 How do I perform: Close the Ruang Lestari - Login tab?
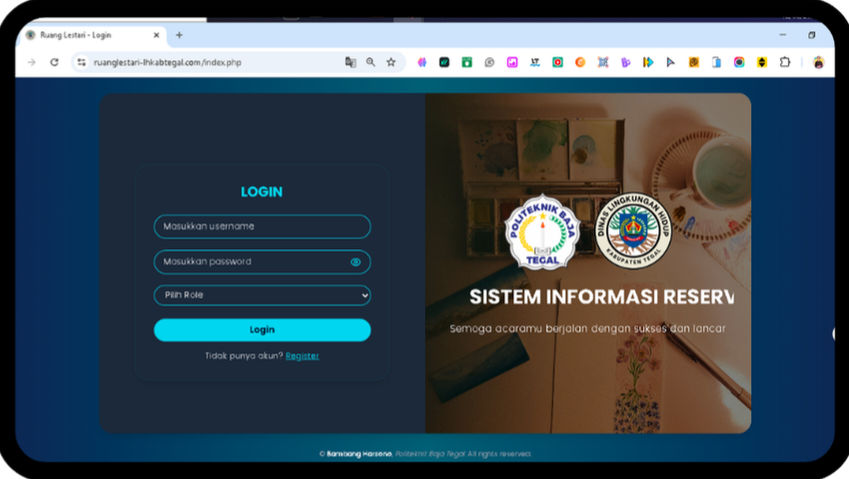tap(156, 35)
